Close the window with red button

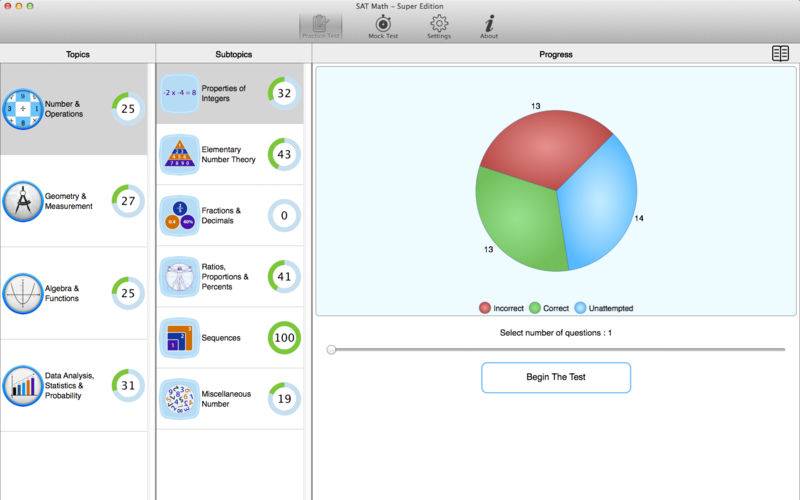[8, 6]
